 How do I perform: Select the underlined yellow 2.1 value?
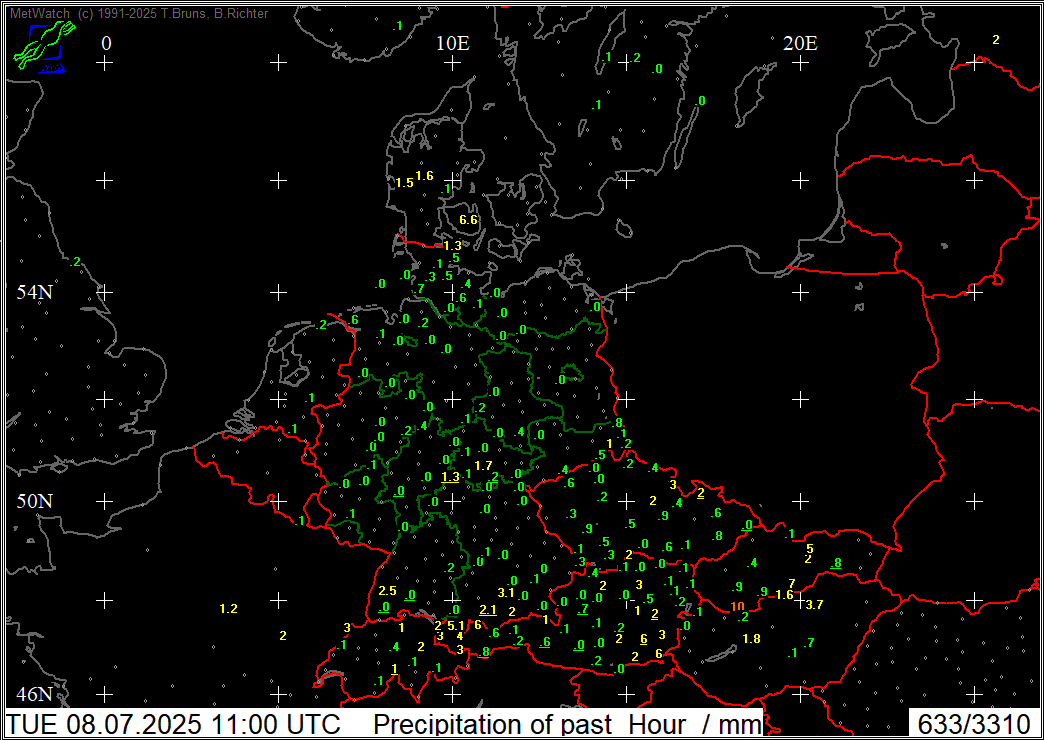pyautogui.click(x=488, y=610)
